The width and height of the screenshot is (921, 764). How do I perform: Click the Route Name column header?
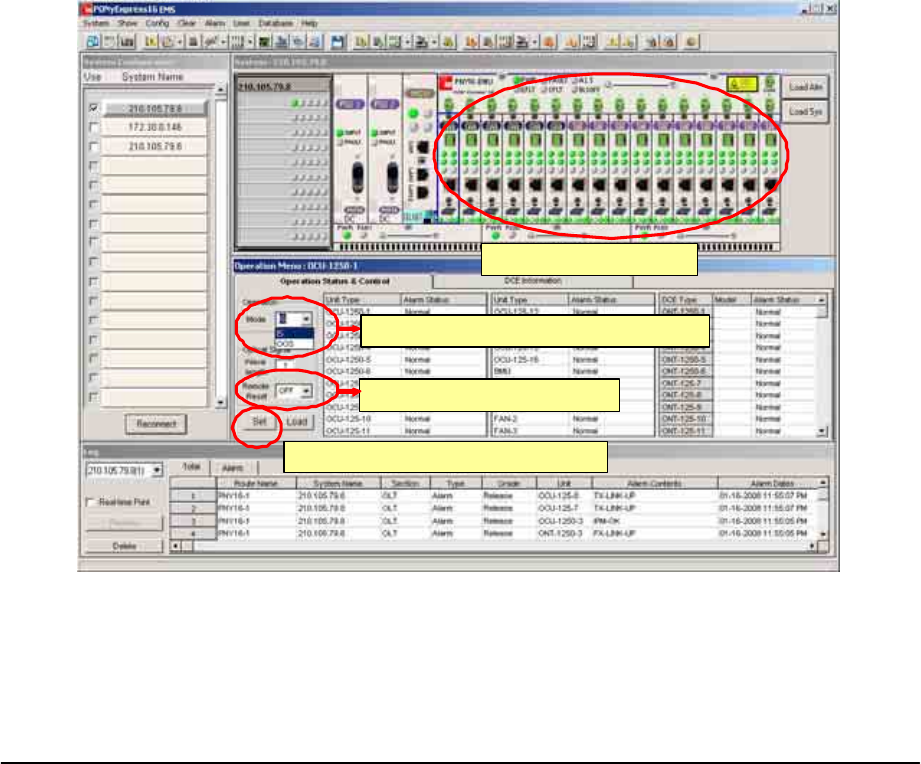pyautogui.click(x=256, y=483)
